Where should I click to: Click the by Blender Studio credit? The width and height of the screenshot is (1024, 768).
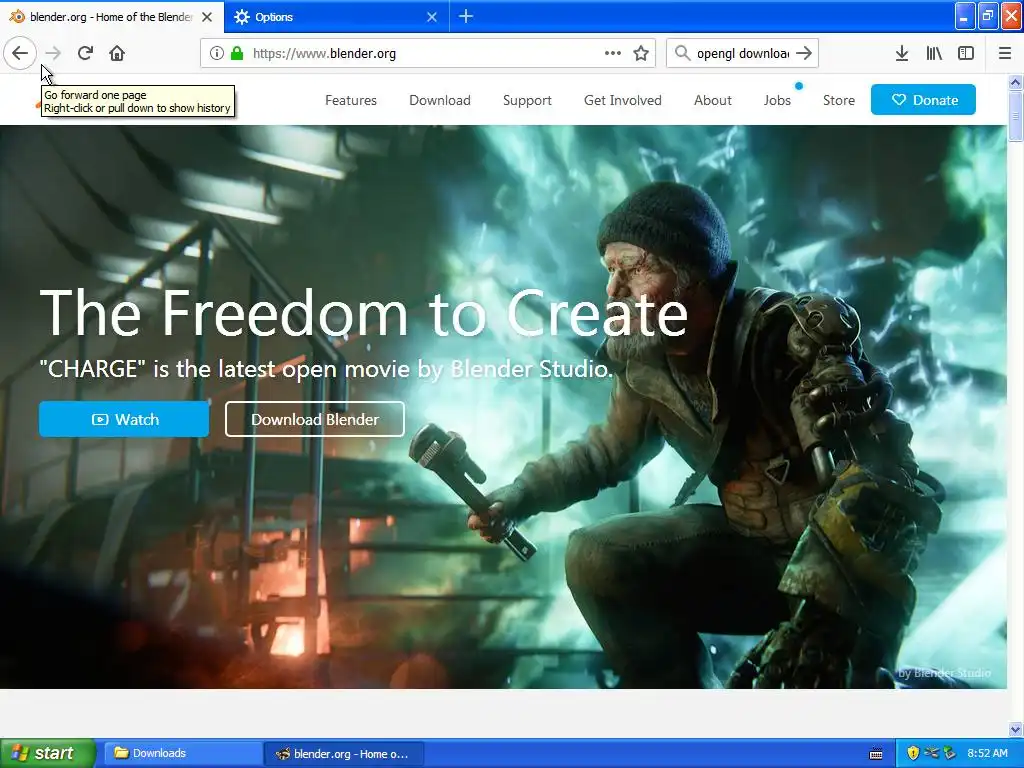(944, 673)
